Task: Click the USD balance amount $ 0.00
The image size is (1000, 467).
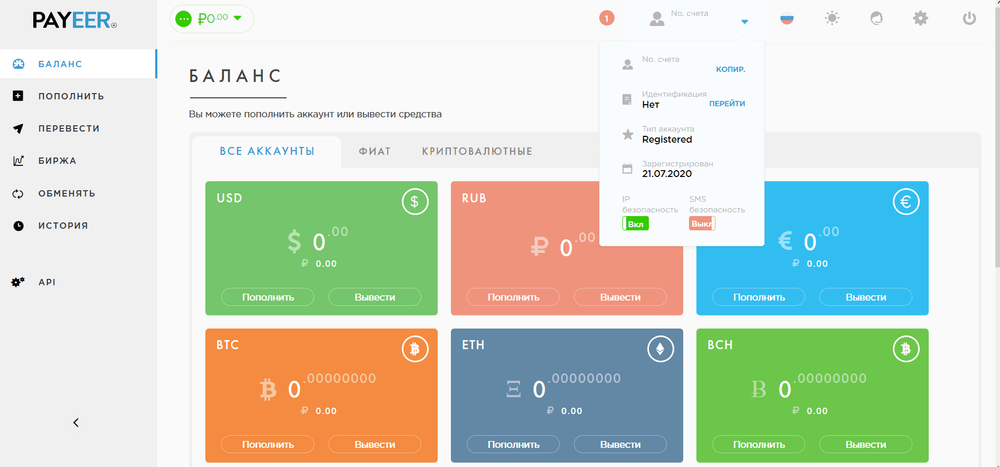Action: pyautogui.click(x=318, y=239)
